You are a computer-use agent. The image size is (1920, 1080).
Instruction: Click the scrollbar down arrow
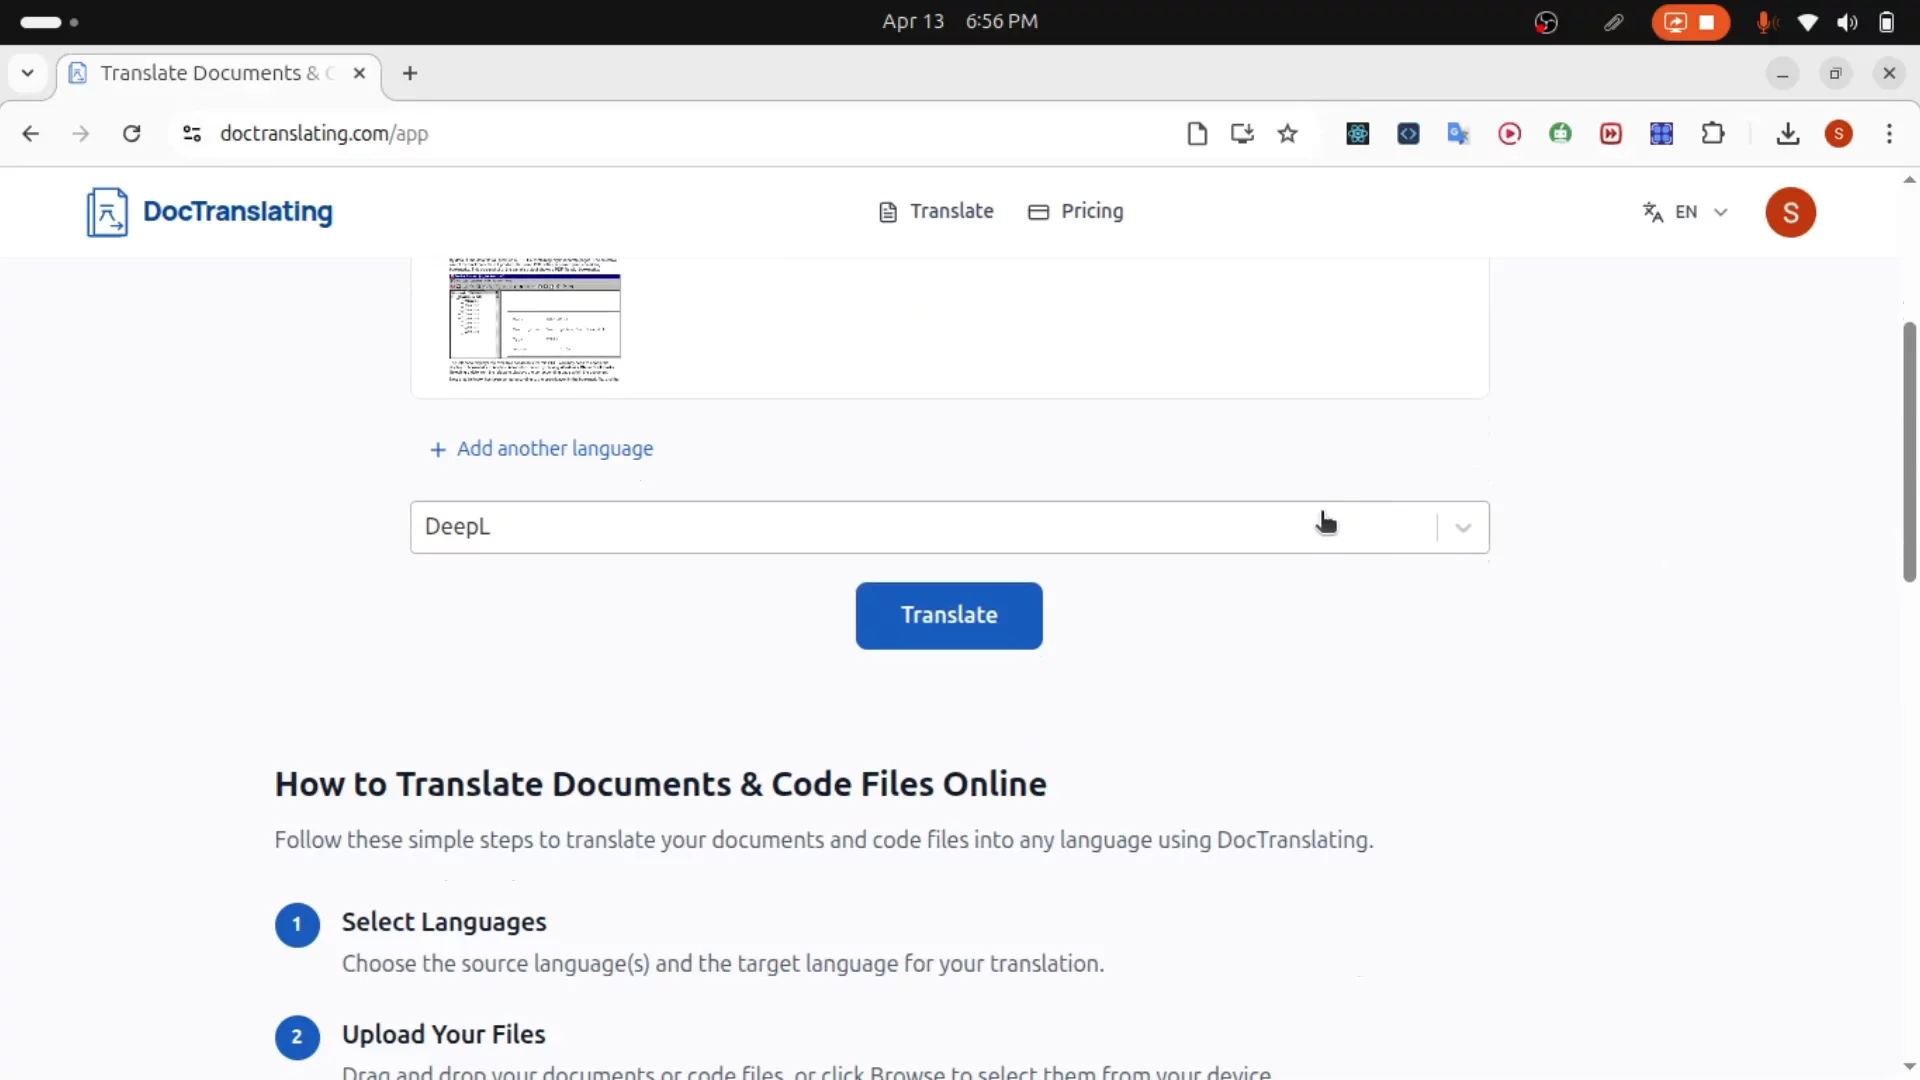tap(1909, 1066)
